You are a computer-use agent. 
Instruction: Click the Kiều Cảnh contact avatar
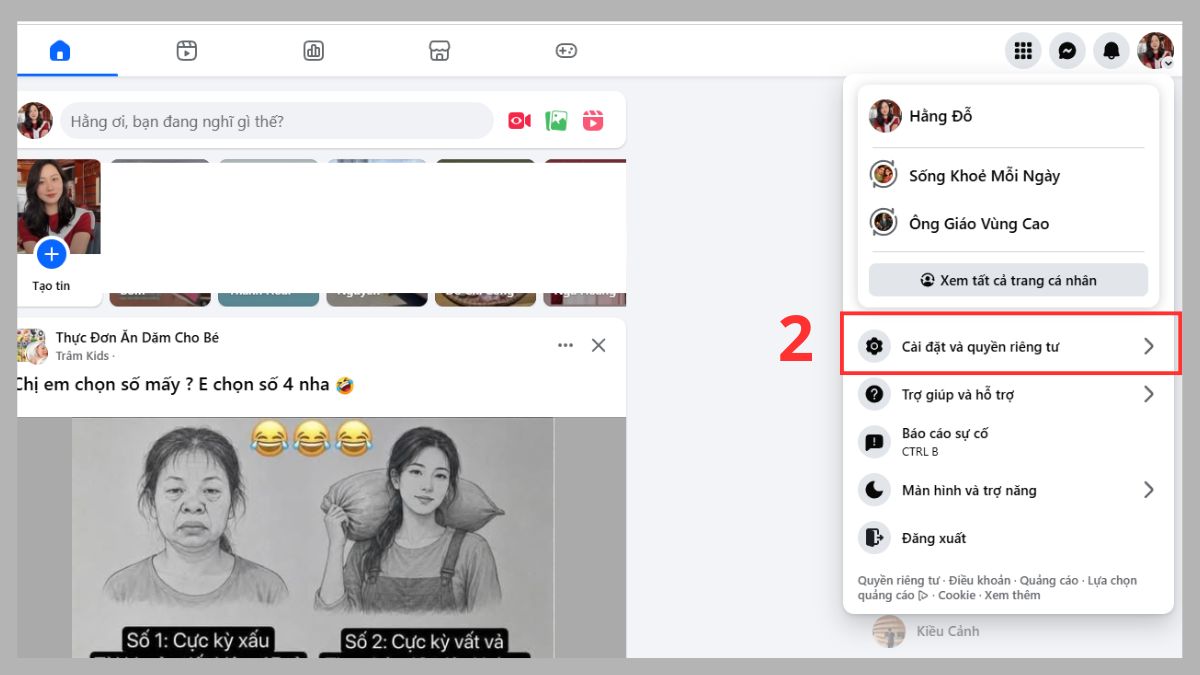888,631
